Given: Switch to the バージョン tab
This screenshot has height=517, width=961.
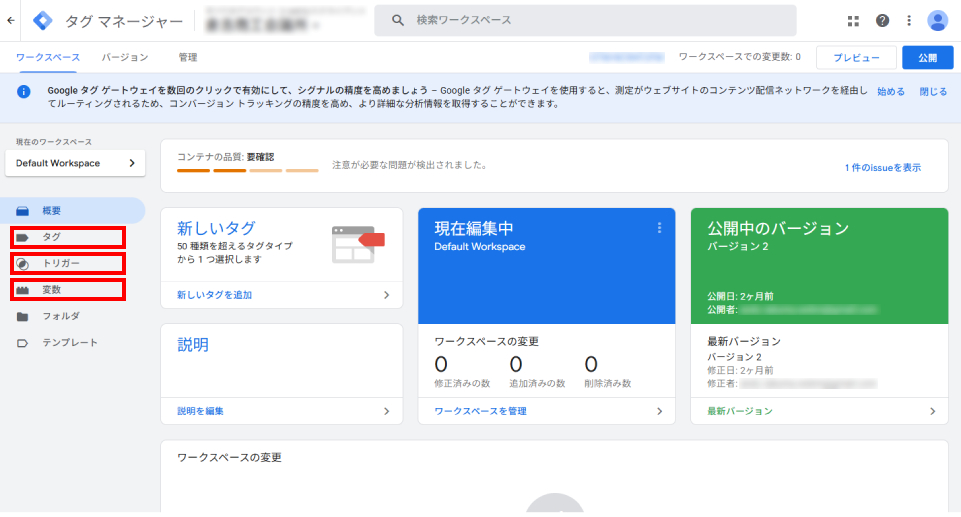Looking at the screenshot, I should pyautogui.click(x=125, y=57).
